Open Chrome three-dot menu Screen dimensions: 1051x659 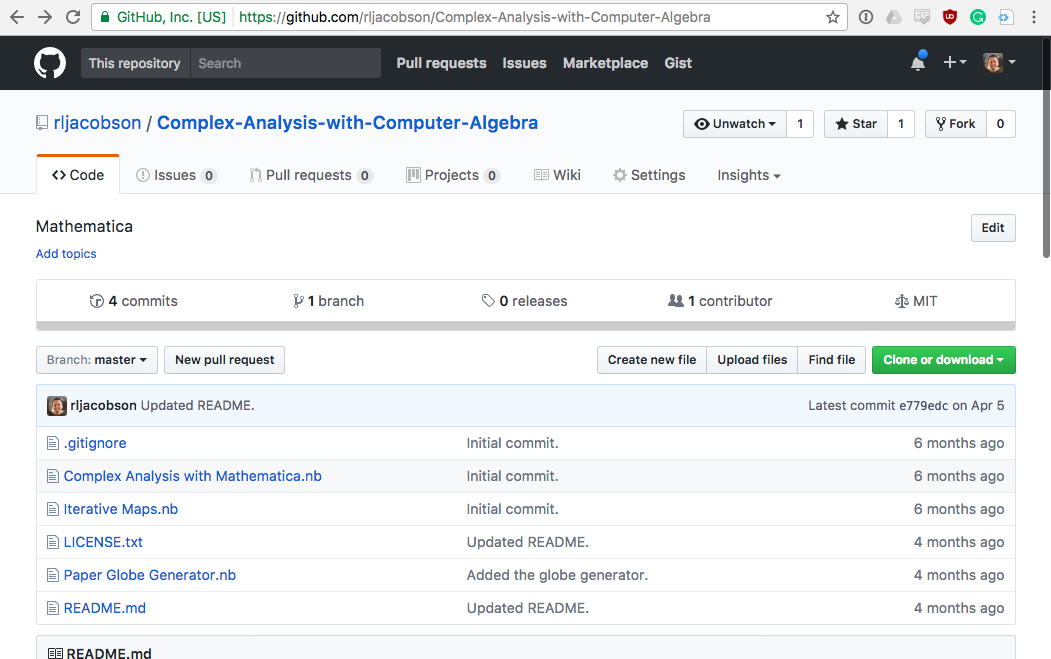coord(1034,17)
